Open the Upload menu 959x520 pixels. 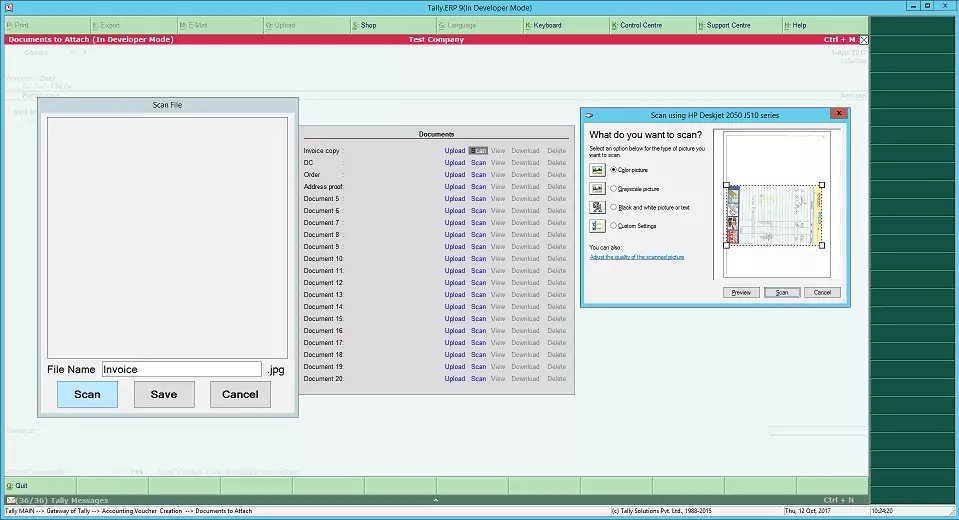(281, 25)
